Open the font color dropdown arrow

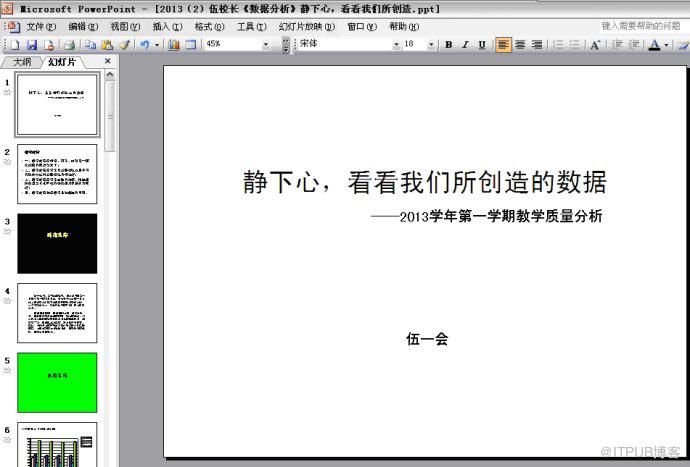coord(666,45)
